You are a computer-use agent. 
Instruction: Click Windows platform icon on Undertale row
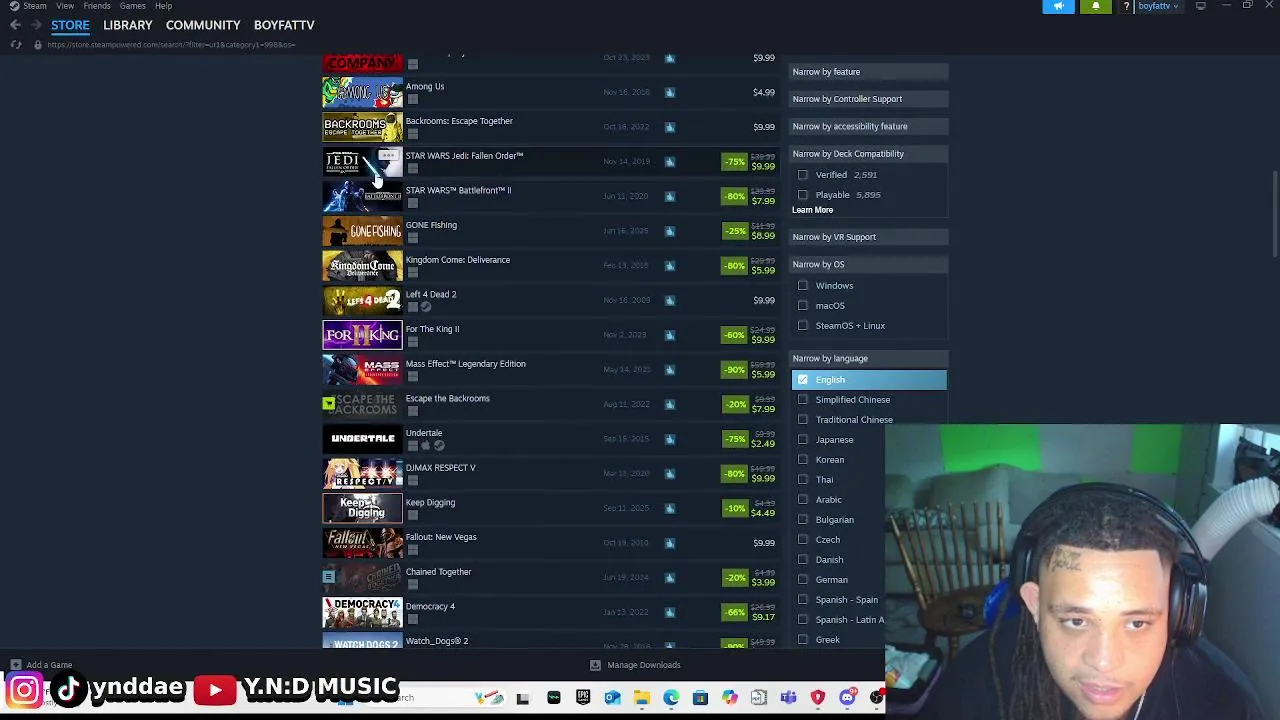tap(412, 446)
